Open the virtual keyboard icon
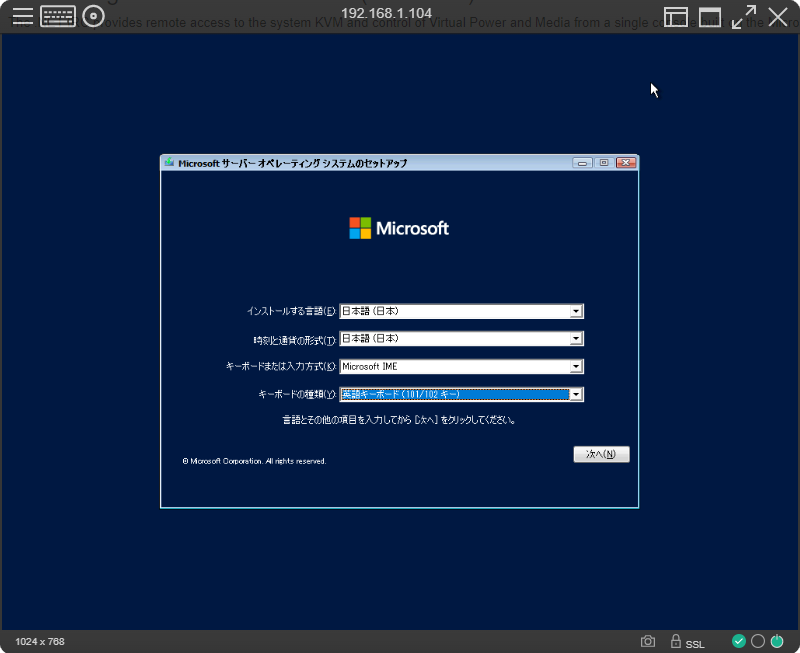Screen dimensions: 800x653 [58, 16]
